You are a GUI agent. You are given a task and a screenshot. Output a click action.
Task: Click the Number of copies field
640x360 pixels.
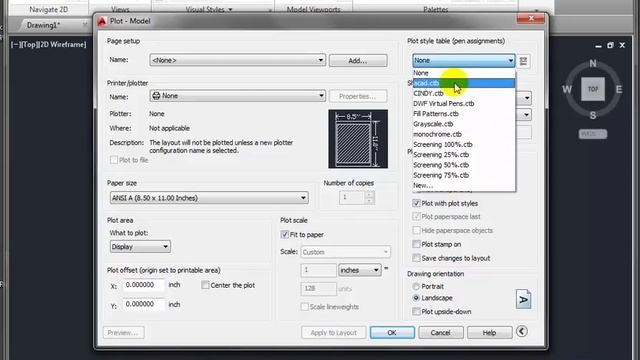(x=352, y=198)
